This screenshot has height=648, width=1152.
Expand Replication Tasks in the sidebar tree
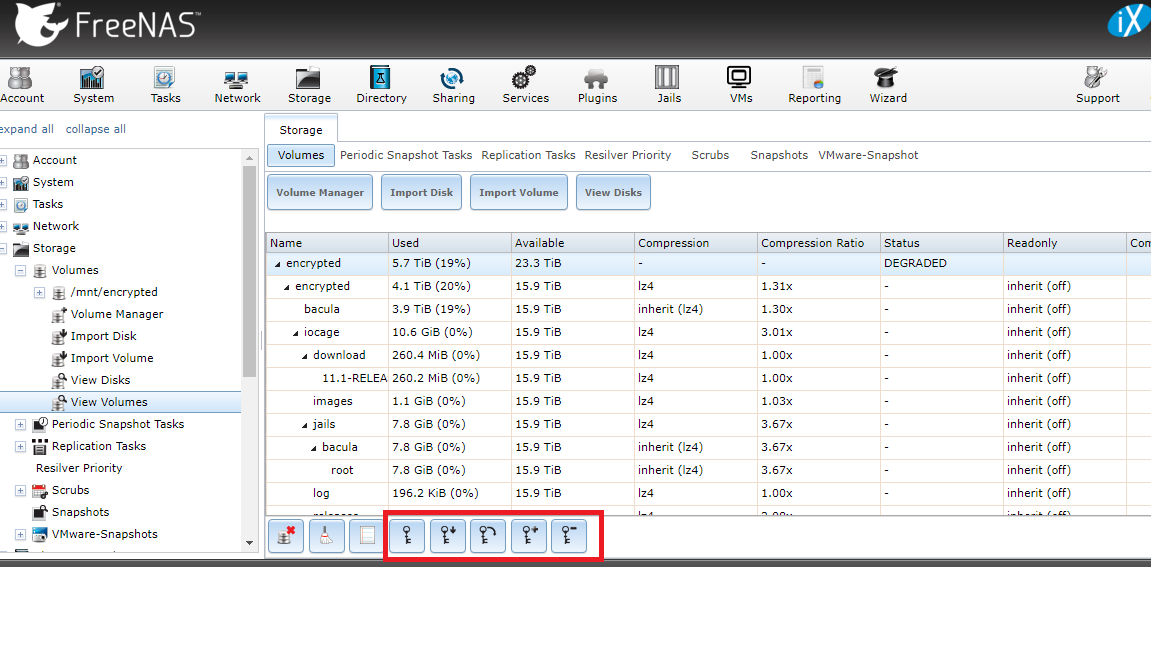point(21,447)
